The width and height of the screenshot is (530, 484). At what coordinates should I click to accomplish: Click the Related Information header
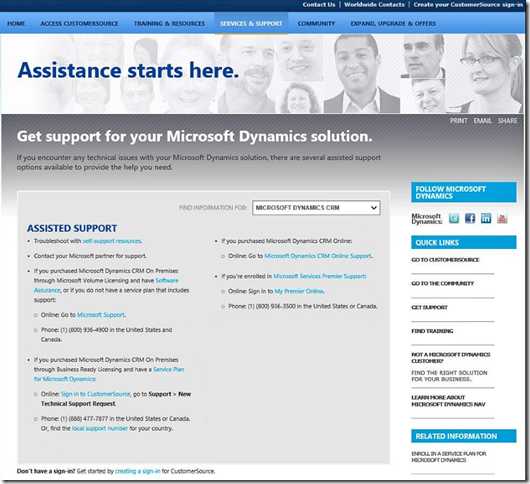464,436
